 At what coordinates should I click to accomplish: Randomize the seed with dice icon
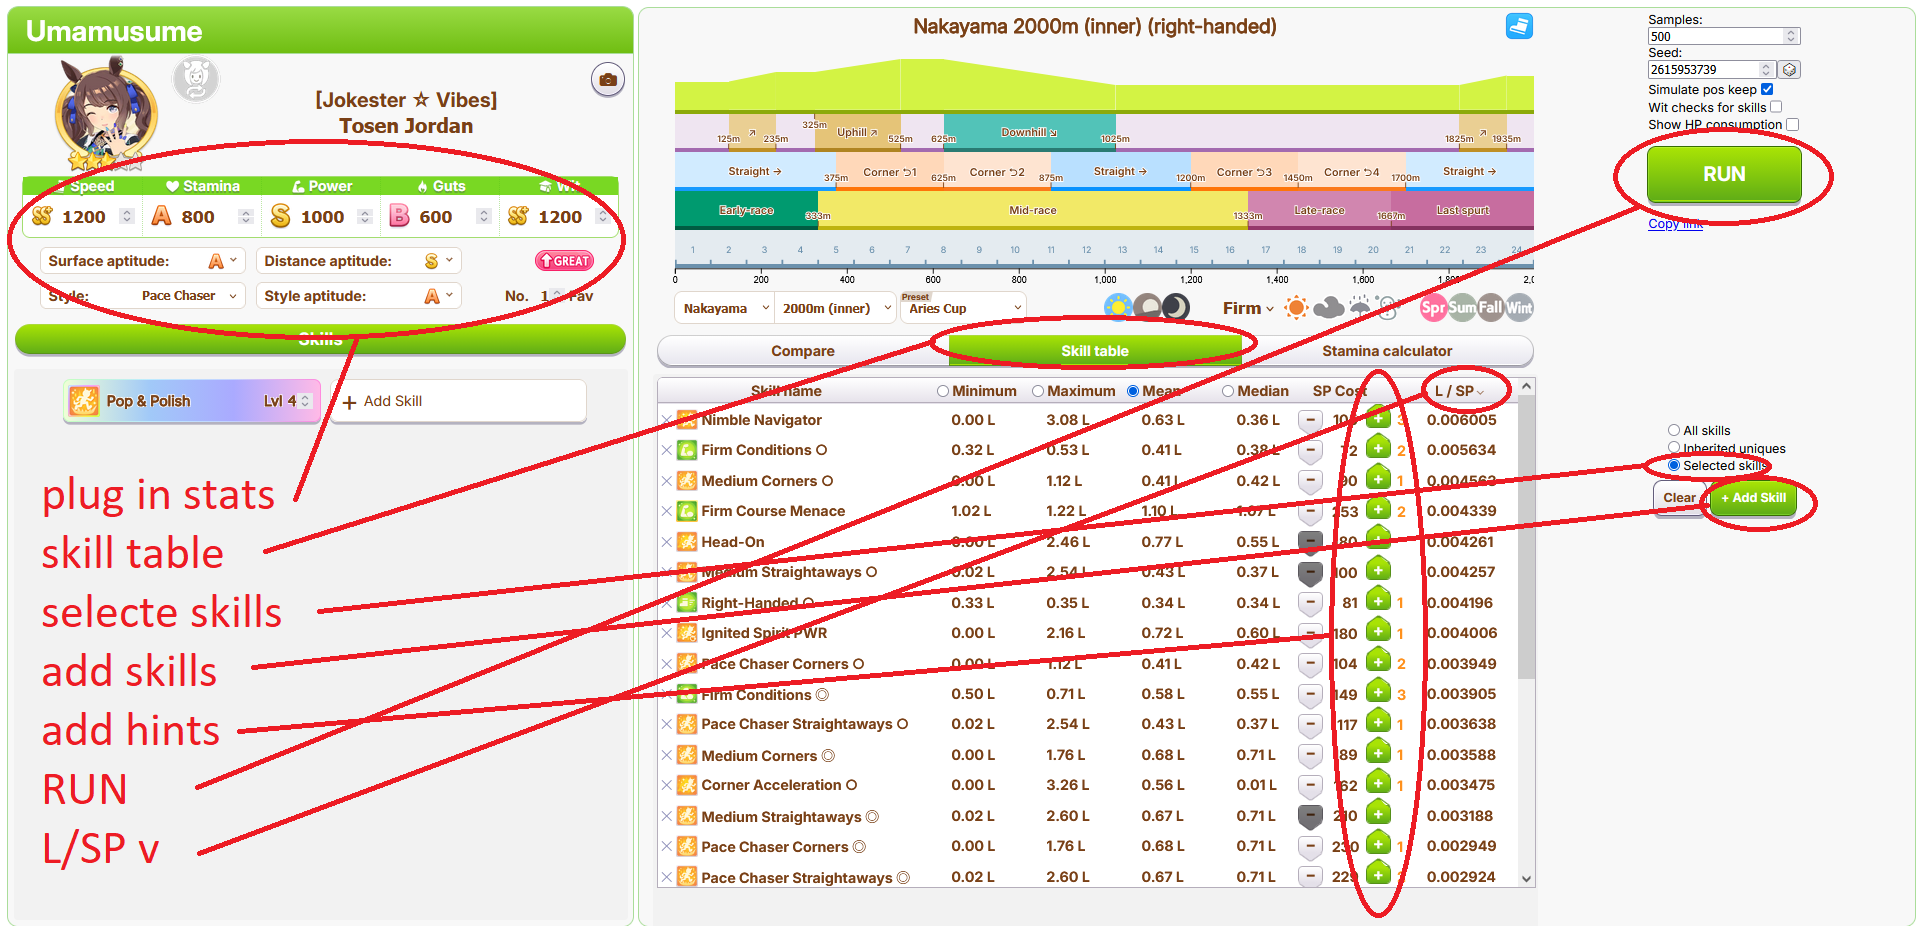click(x=1790, y=69)
